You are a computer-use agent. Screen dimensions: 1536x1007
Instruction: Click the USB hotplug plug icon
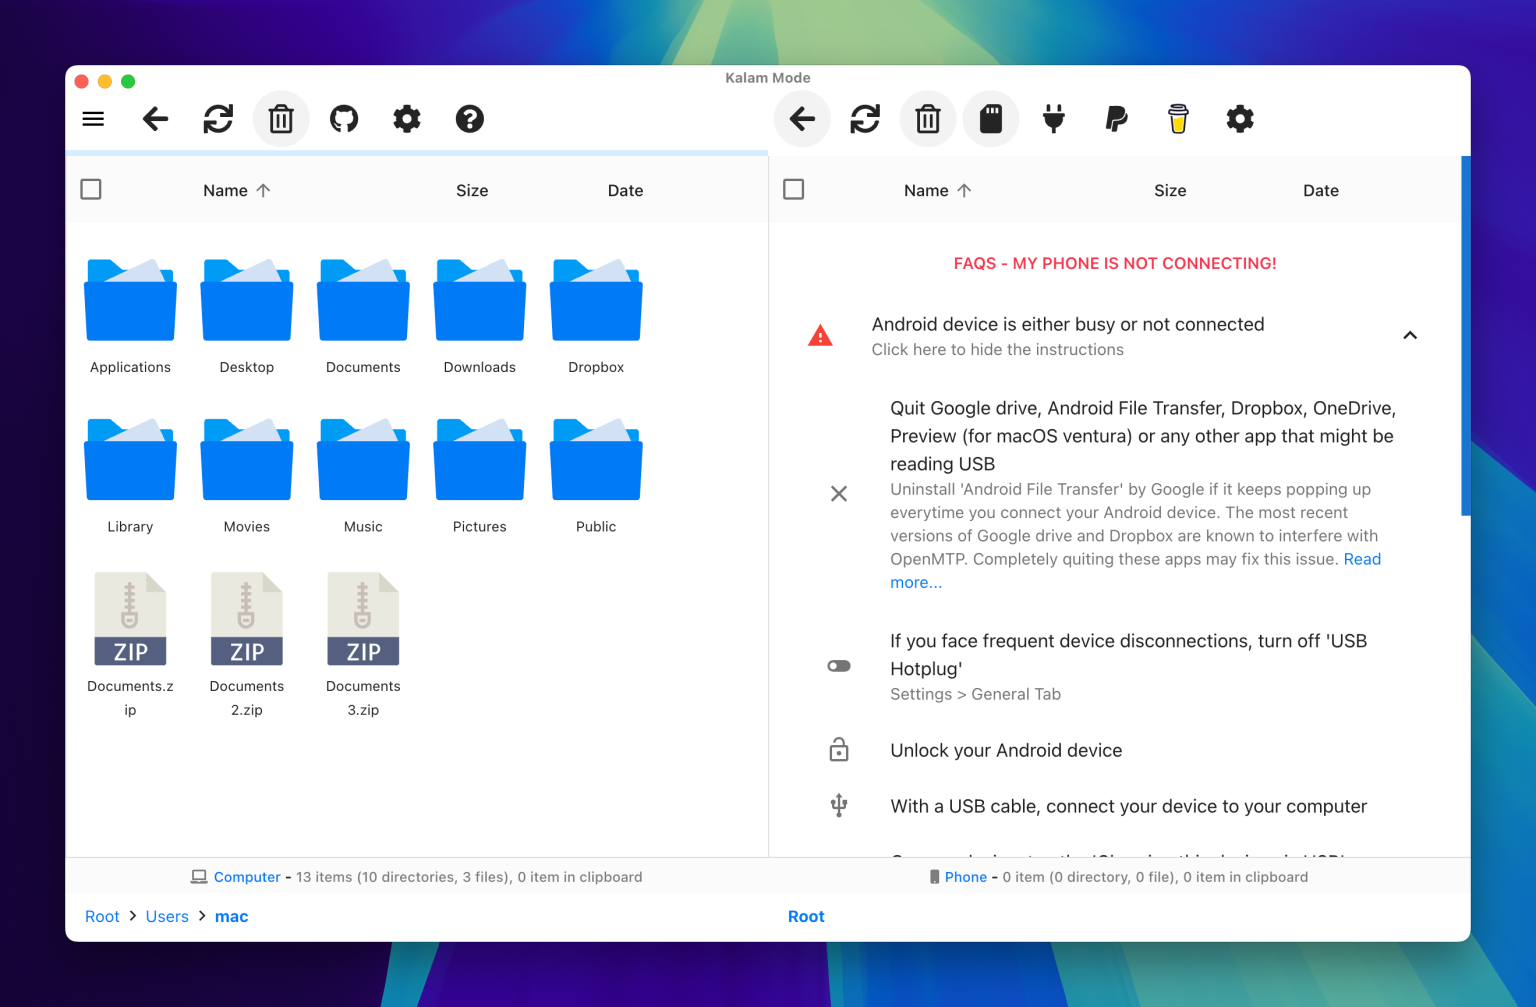[1053, 118]
